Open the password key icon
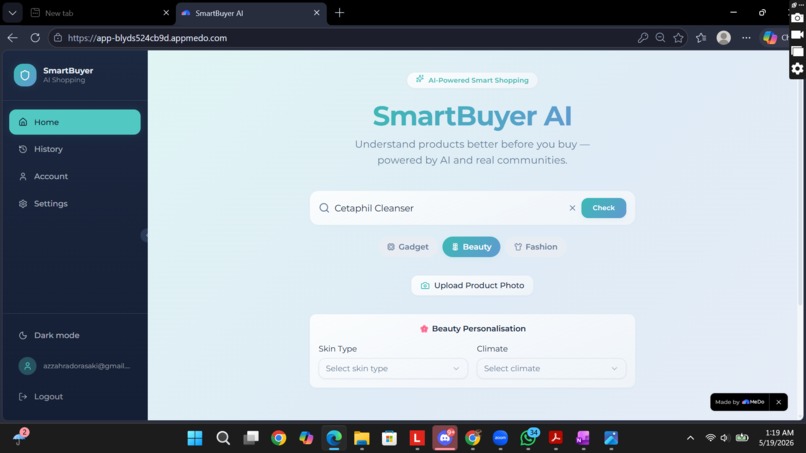This screenshot has height=453, width=806. (643, 38)
